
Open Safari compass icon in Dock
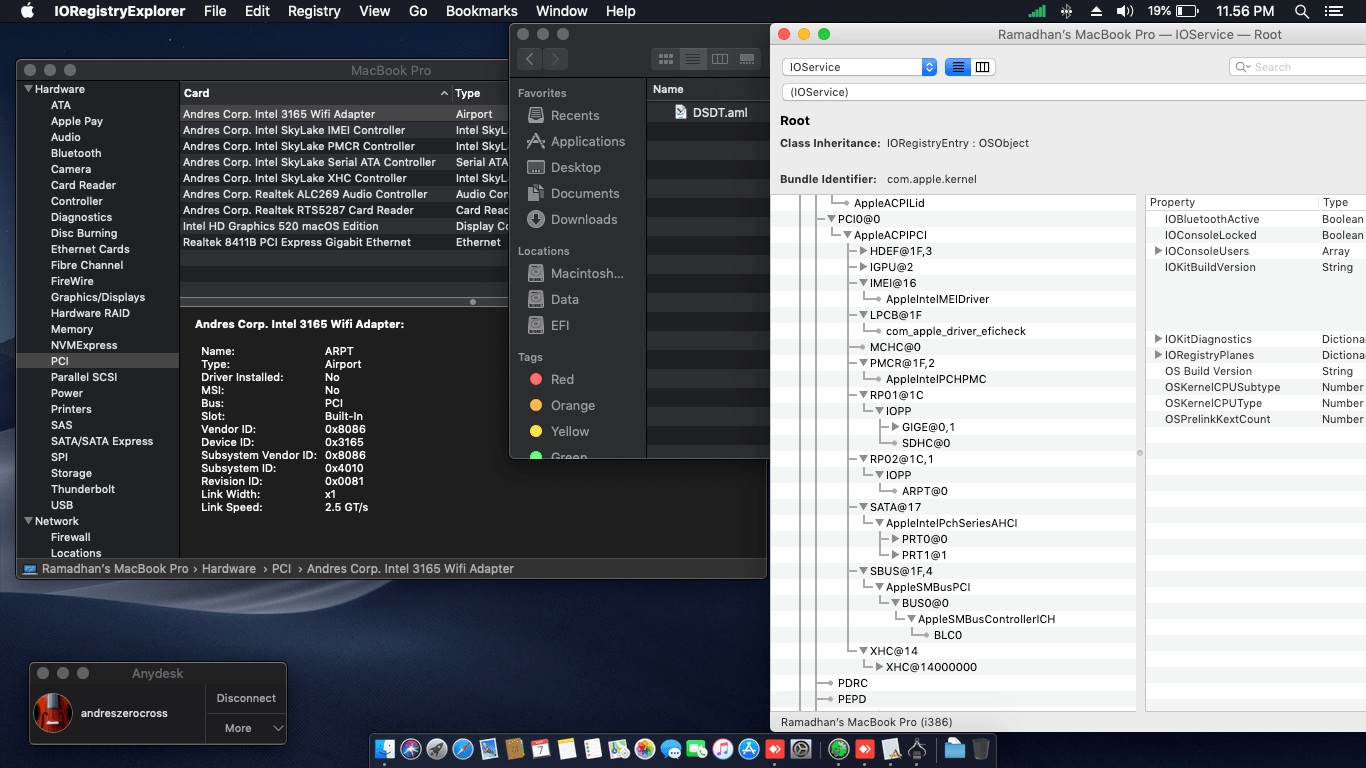click(x=463, y=748)
